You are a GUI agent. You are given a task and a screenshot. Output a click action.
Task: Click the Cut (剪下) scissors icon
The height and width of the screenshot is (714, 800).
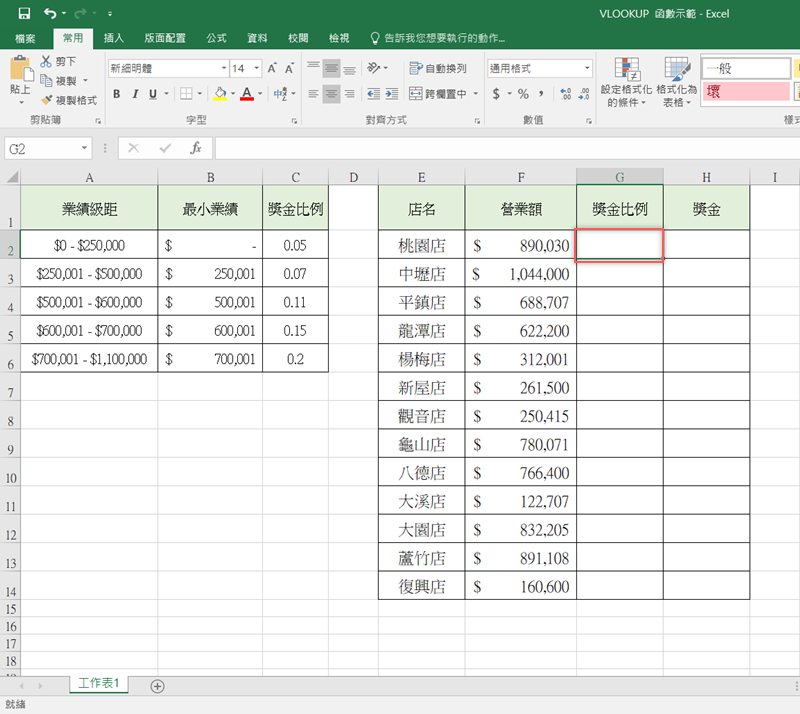[x=46, y=62]
